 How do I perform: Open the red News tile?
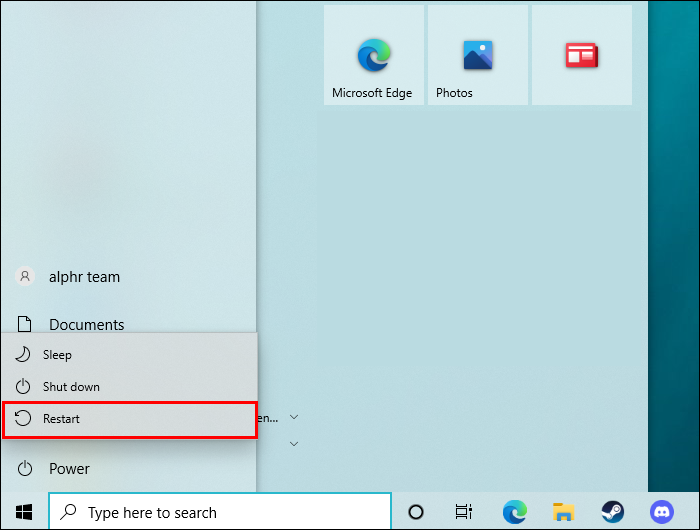(582, 55)
